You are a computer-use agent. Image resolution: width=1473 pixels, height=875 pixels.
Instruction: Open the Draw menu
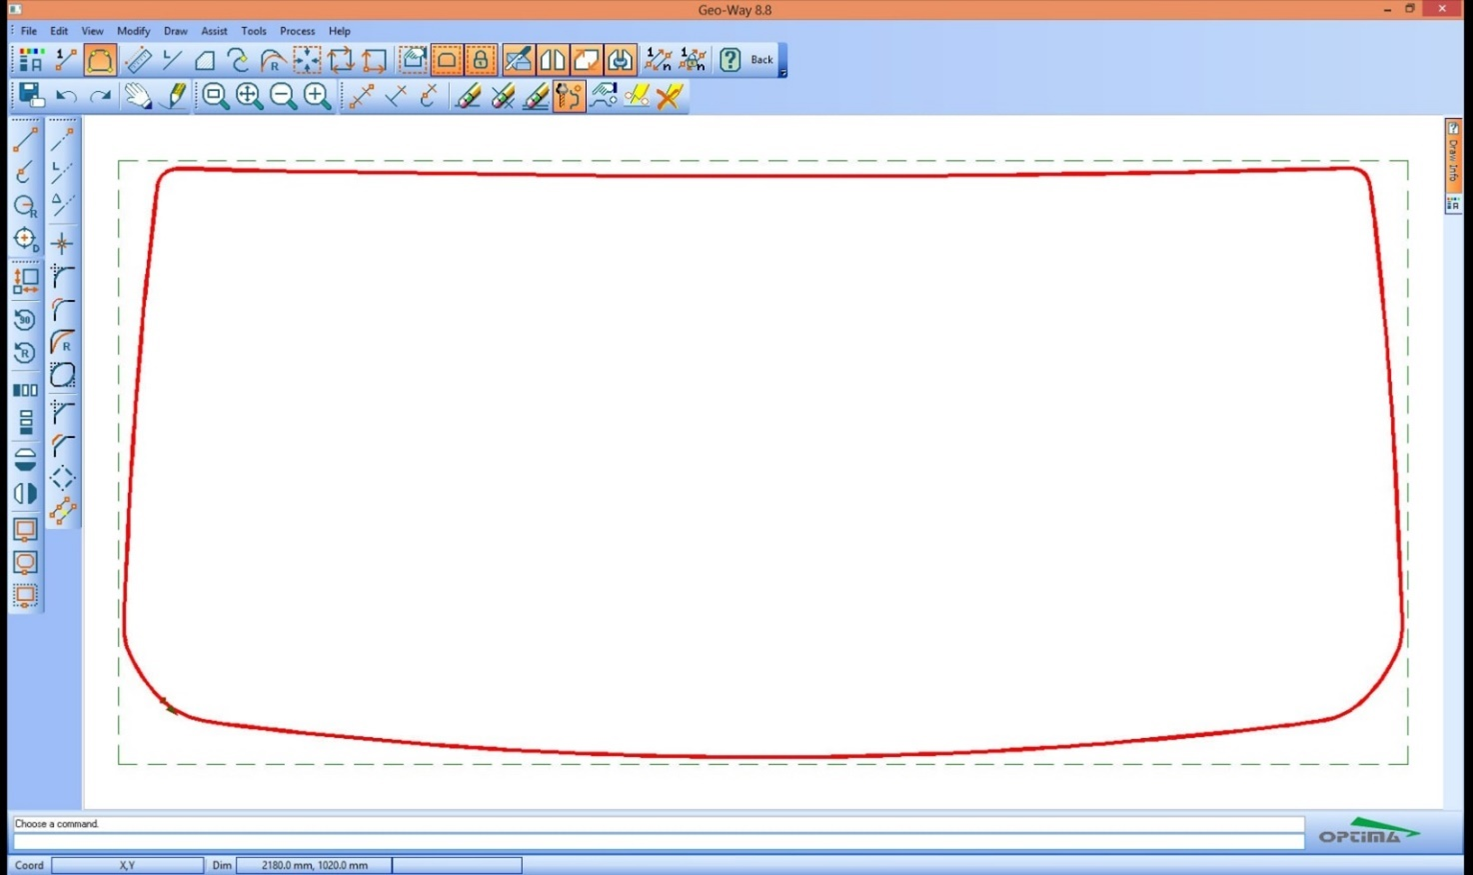[x=176, y=31]
